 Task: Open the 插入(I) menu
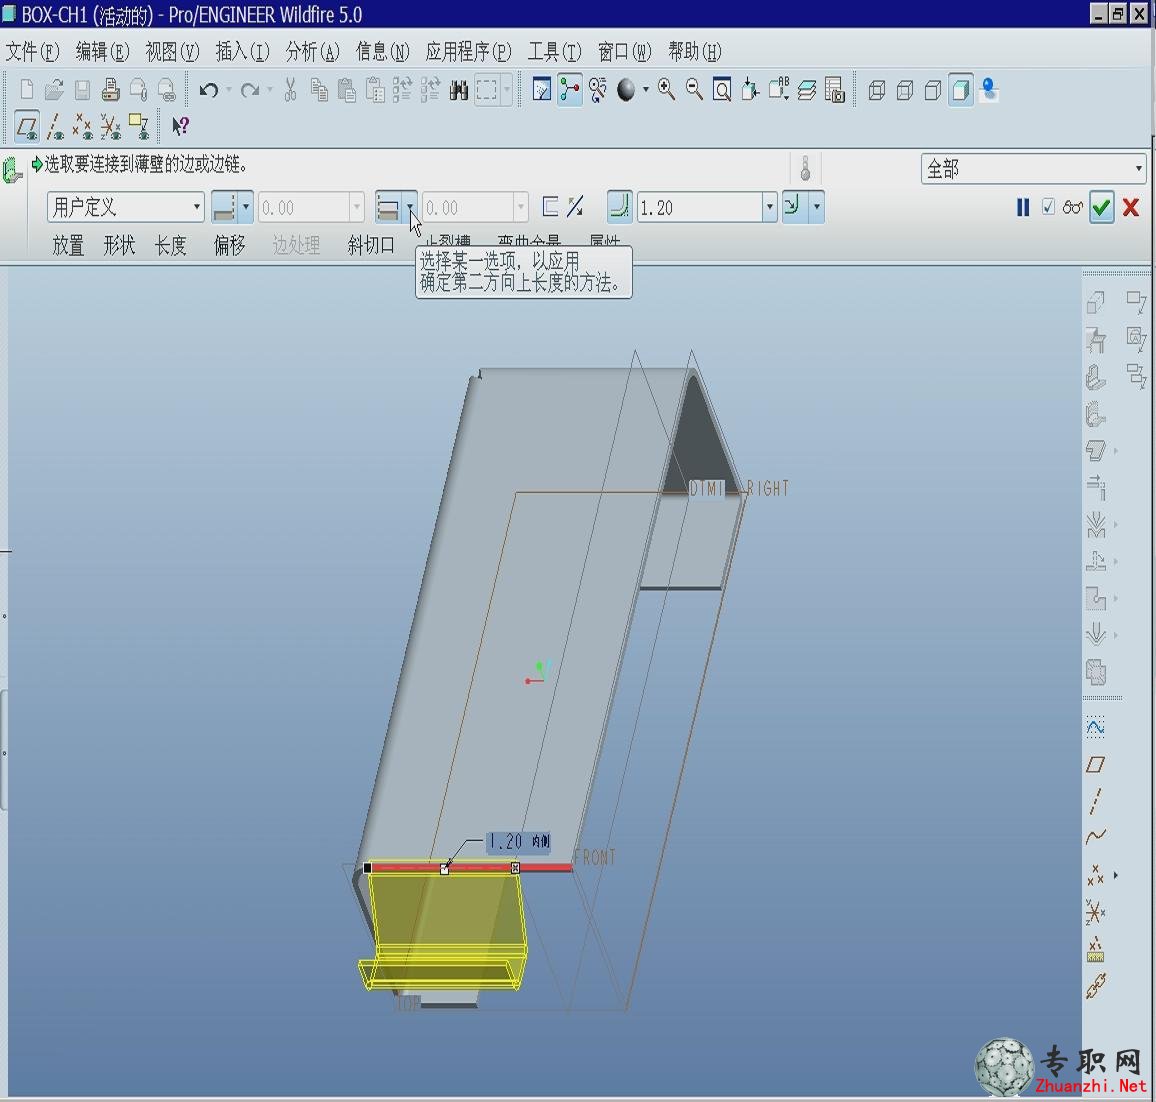[x=243, y=52]
